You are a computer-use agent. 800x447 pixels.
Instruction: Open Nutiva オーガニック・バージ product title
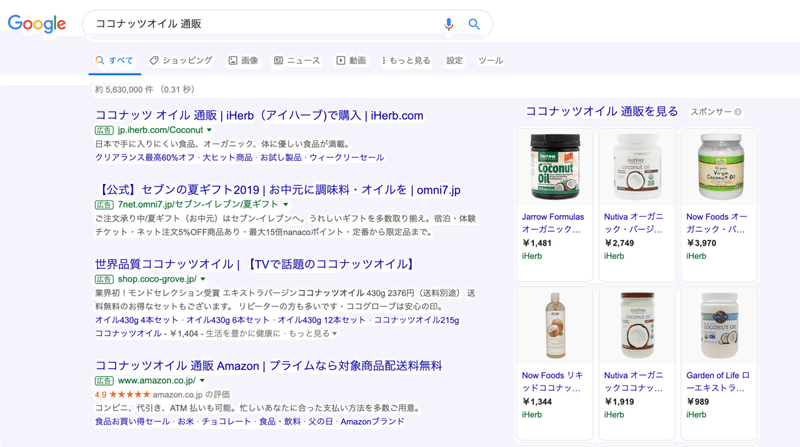634,223
